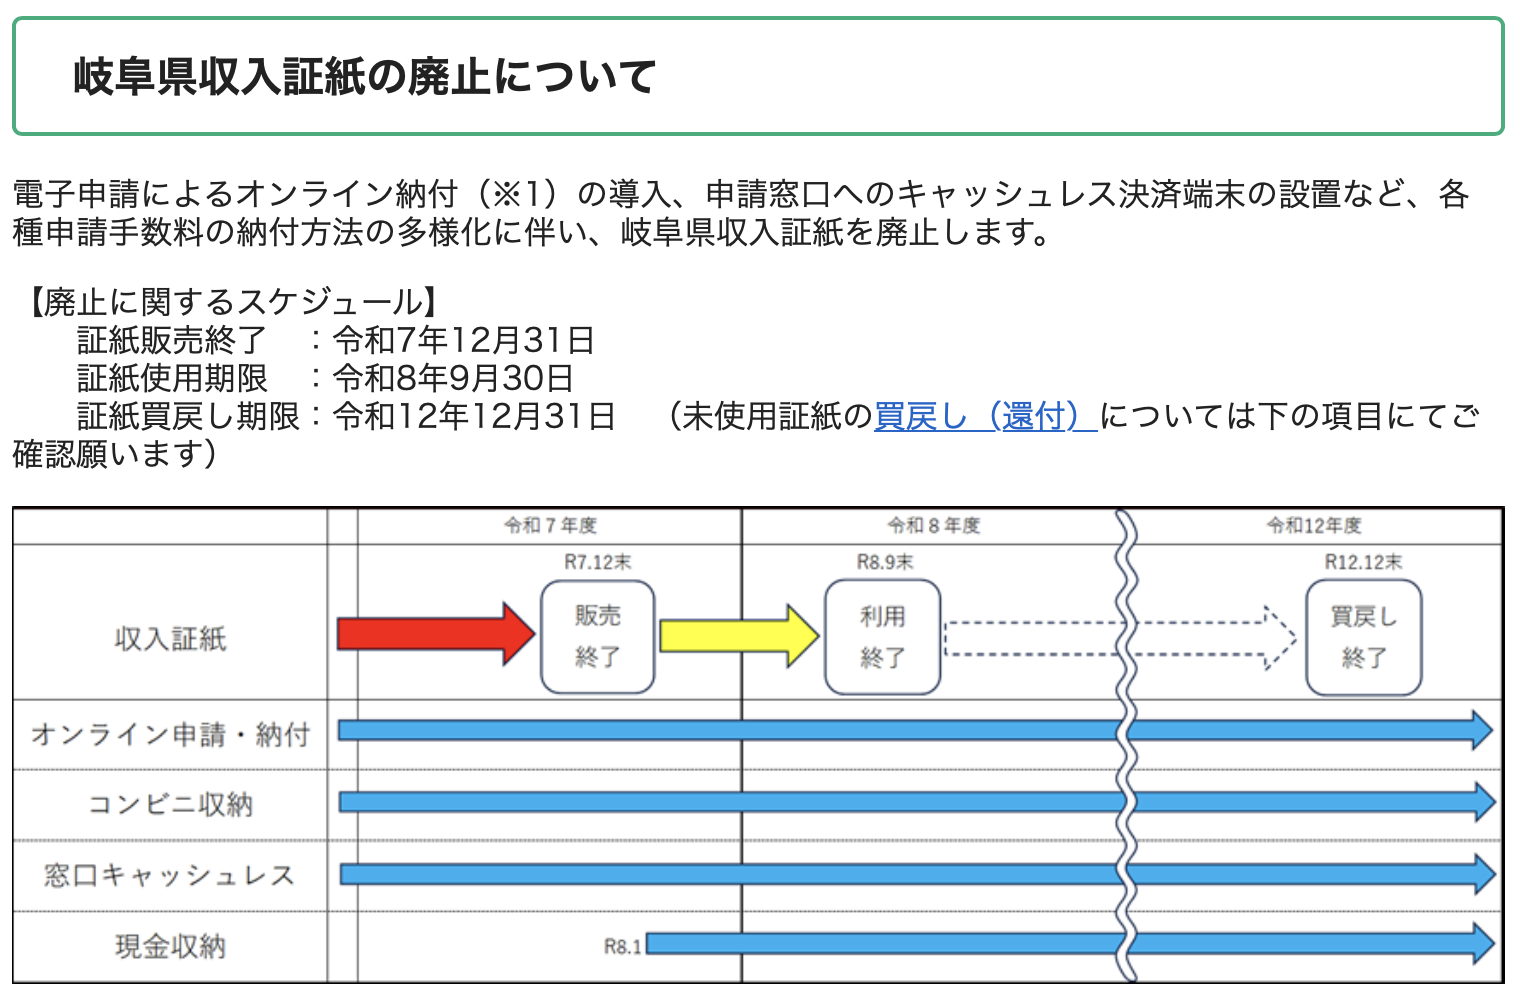1528x1002 pixels.
Task: Click the blue arrow in 窓口キャッシュレス row
Action: click(917, 875)
